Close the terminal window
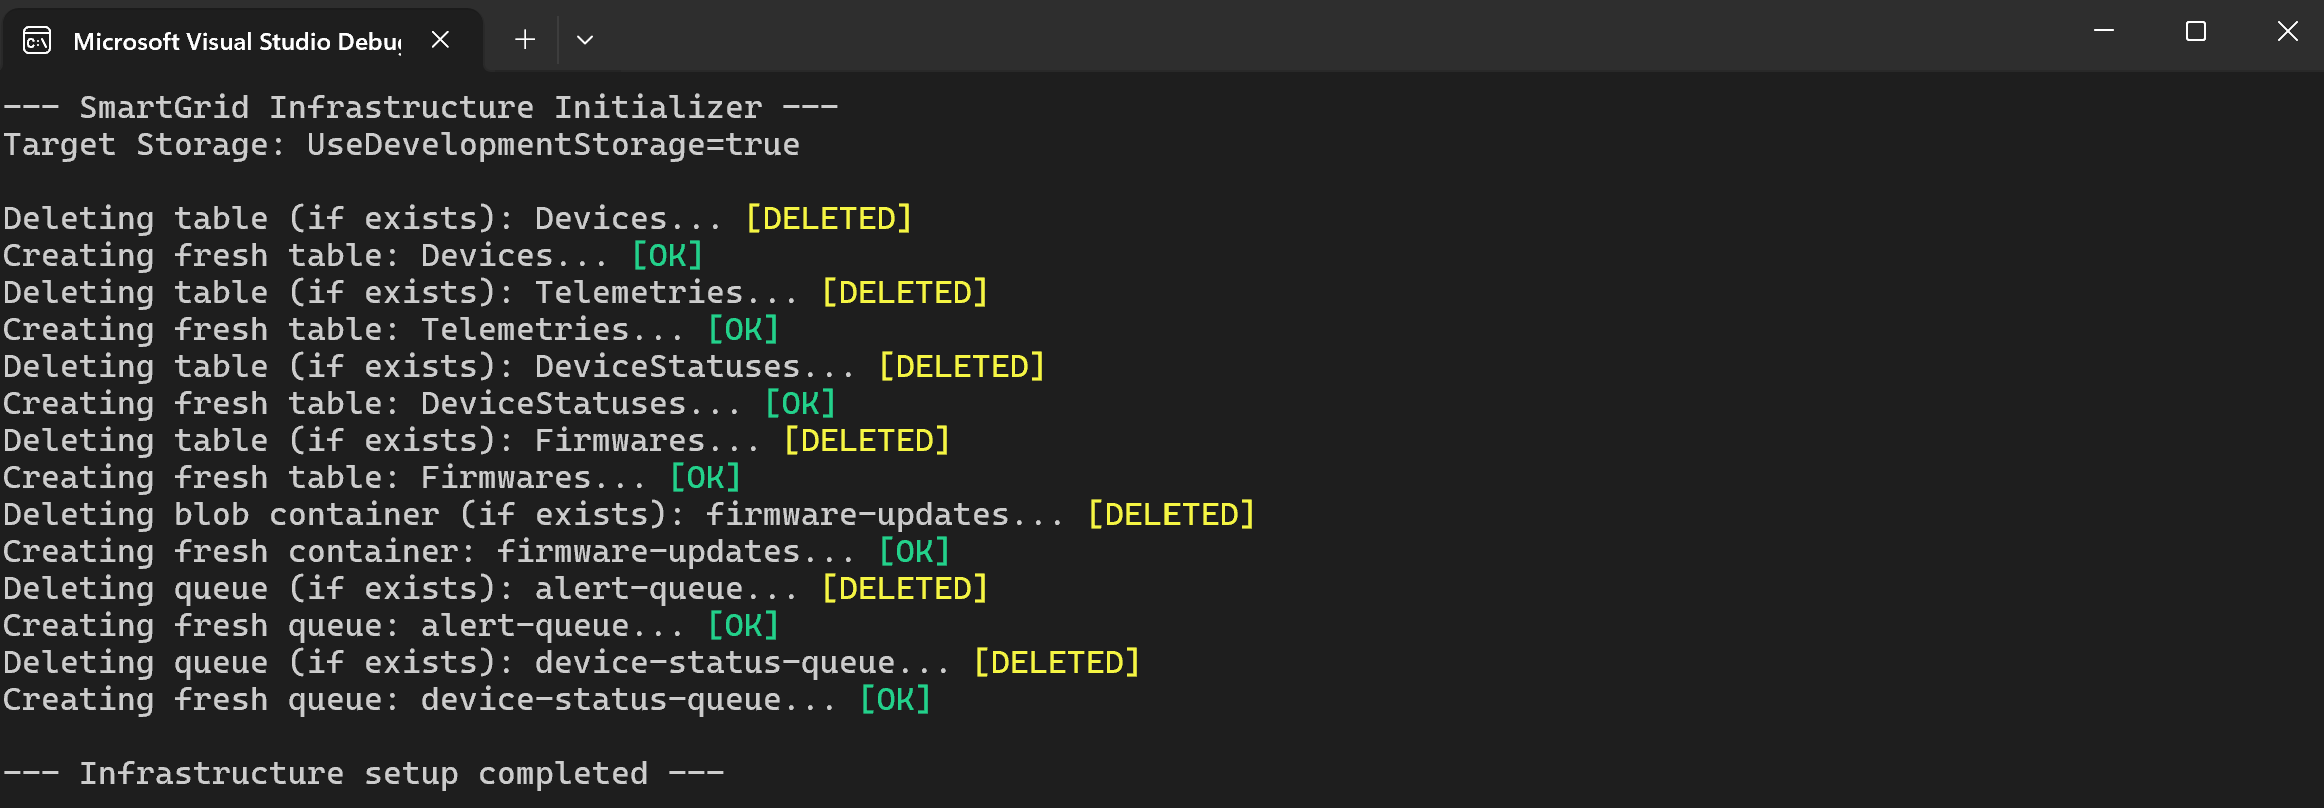This screenshot has width=2324, height=808. coord(2287,32)
